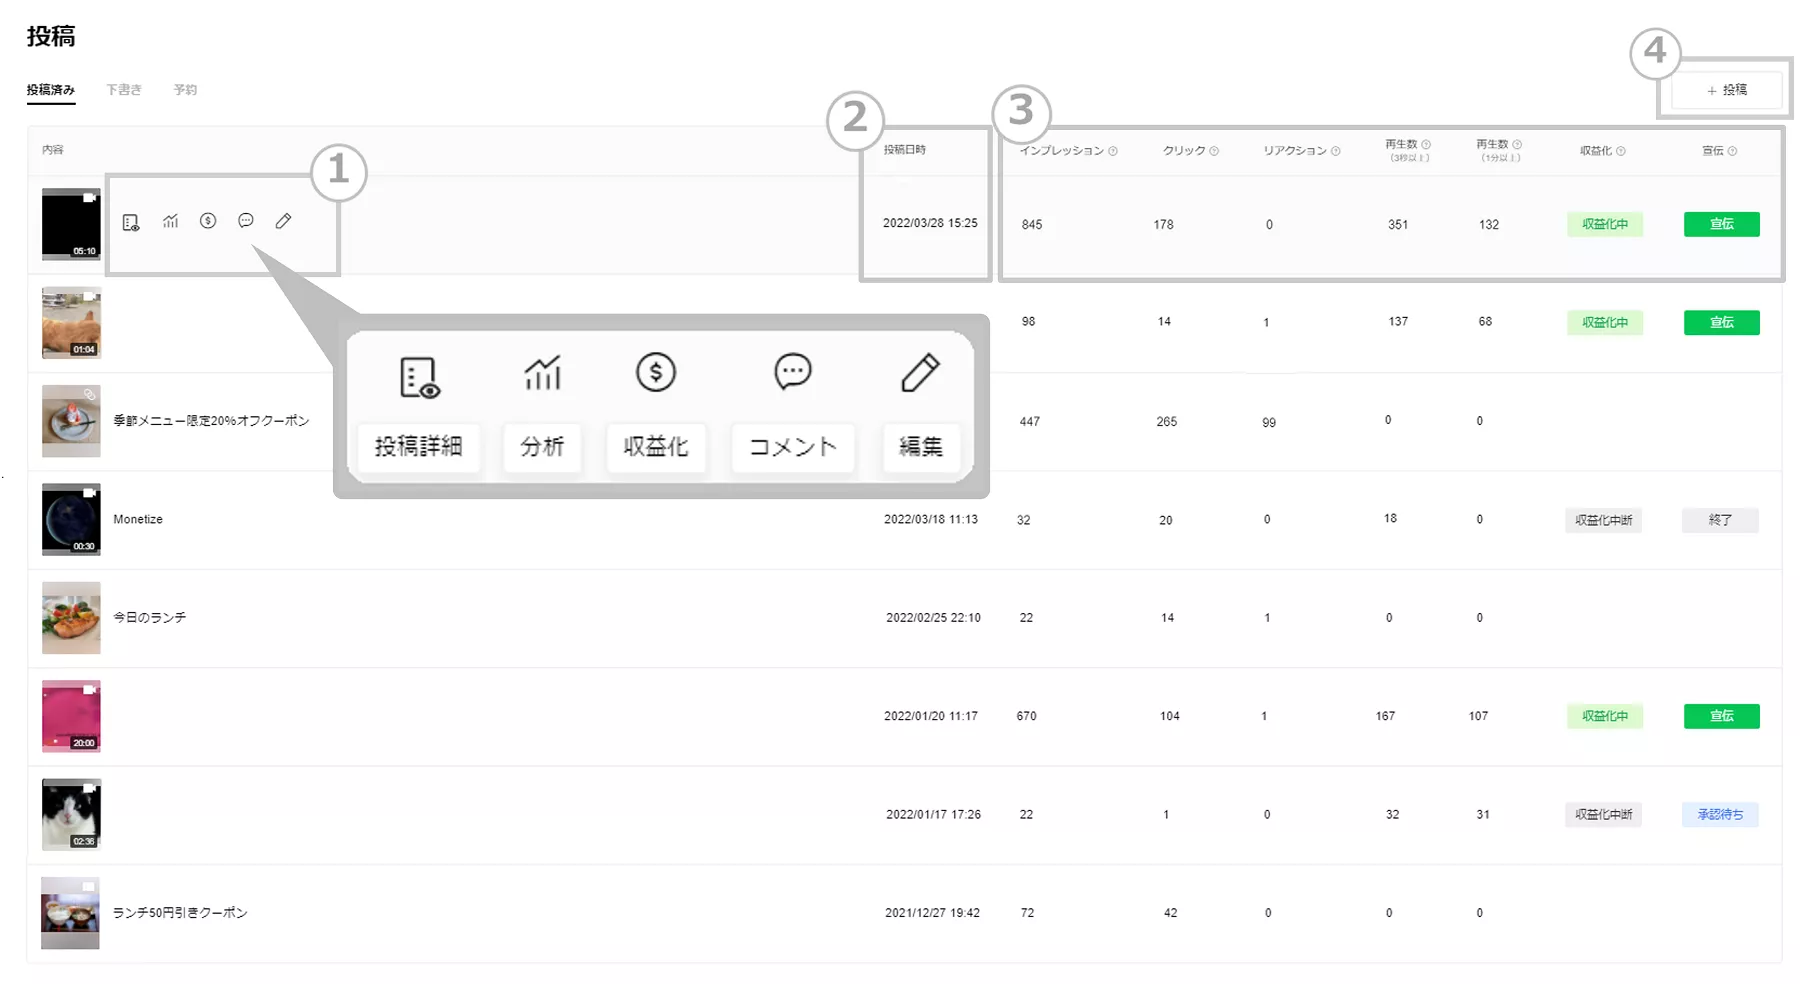Click the small pencil edit icon in first row
This screenshot has height=984, width=1800.
pyautogui.click(x=284, y=221)
